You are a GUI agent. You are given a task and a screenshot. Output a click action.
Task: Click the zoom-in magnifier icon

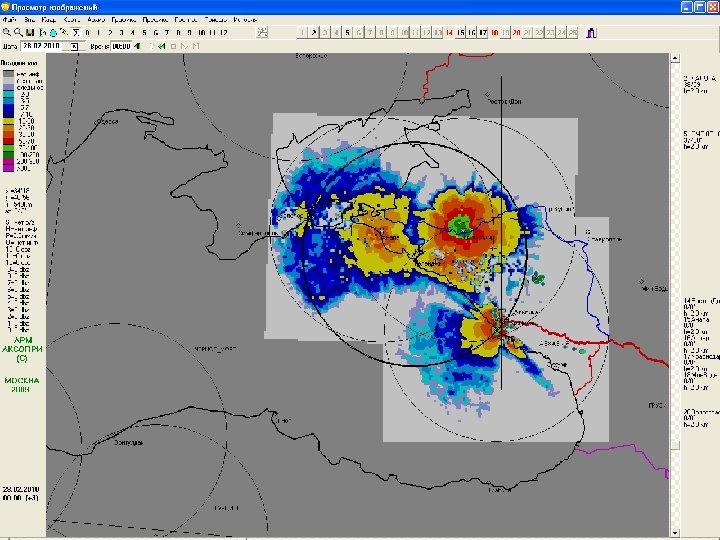click(x=6, y=33)
